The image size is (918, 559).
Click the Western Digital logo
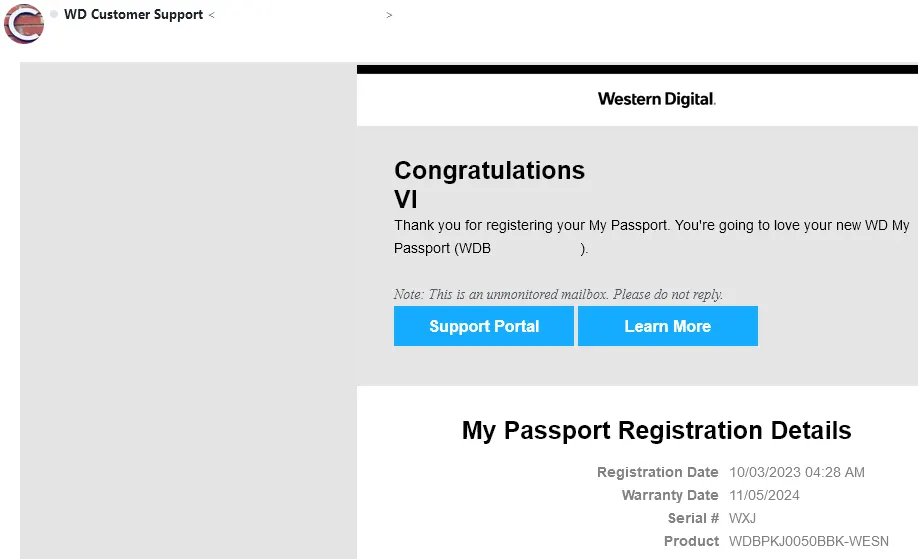(656, 99)
